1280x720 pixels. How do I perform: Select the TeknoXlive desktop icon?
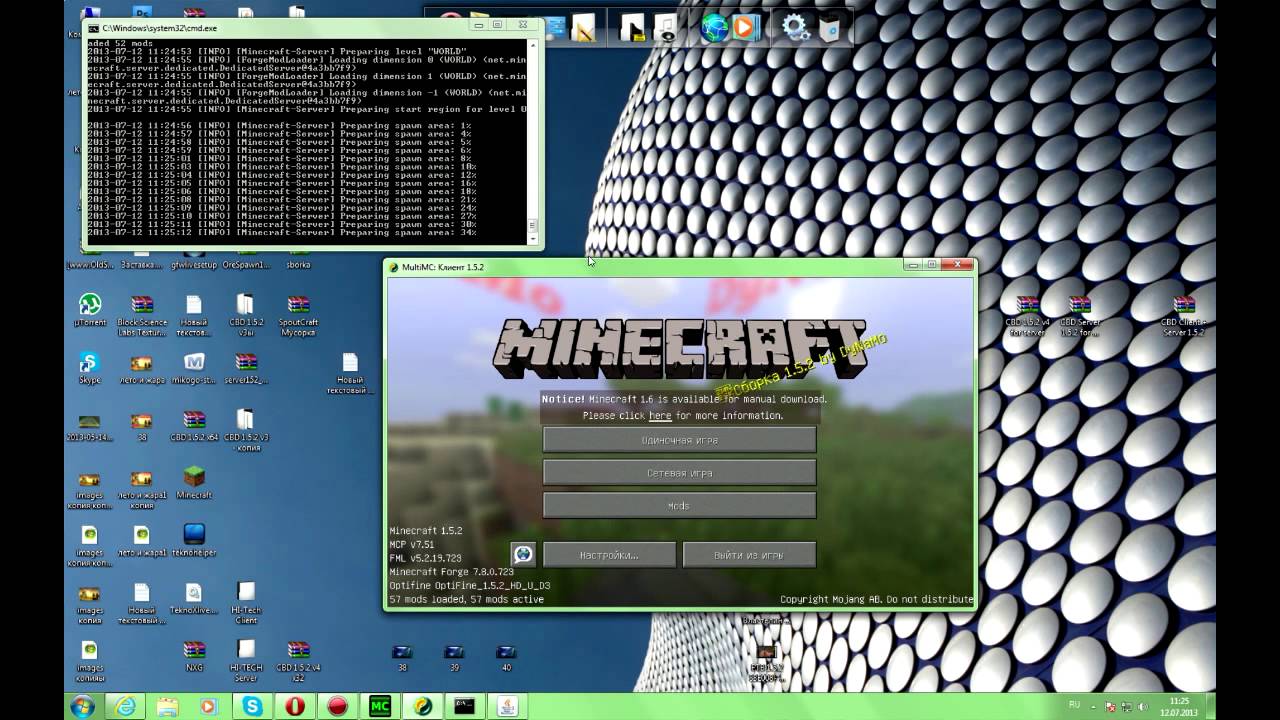(x=194, y=598)
